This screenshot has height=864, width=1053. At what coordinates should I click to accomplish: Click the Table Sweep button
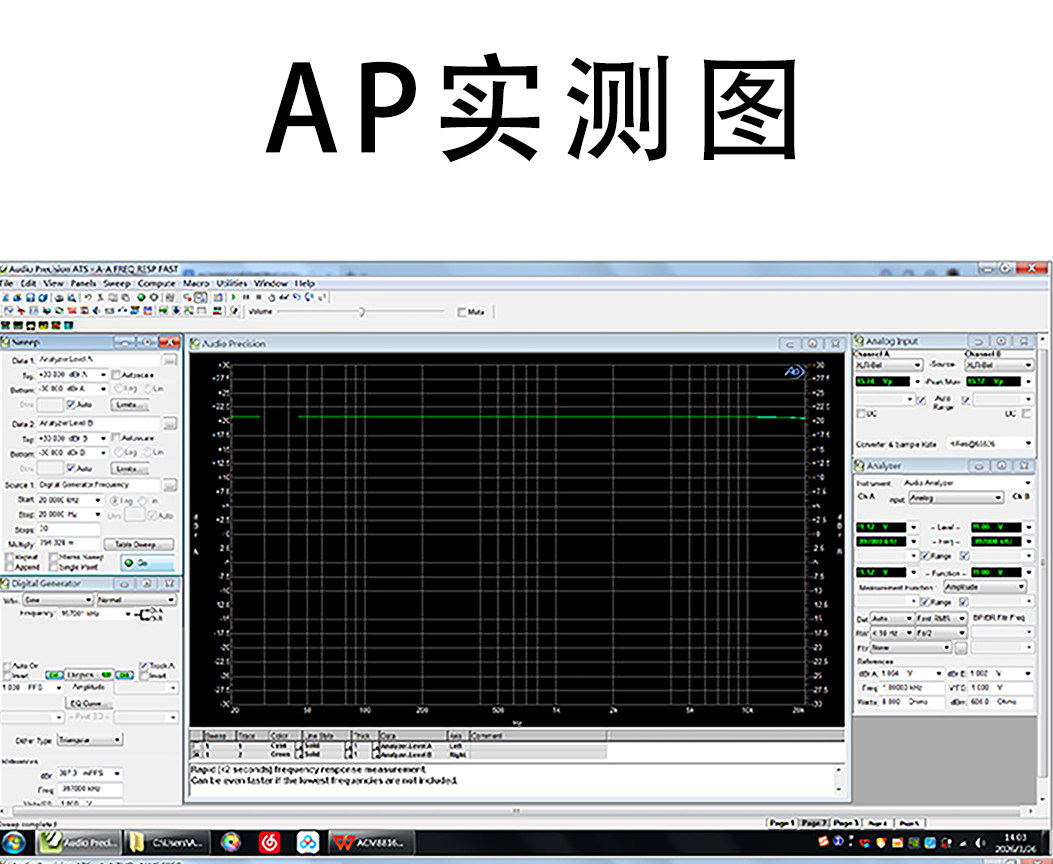pyautogui.click(x=140, y=544)
